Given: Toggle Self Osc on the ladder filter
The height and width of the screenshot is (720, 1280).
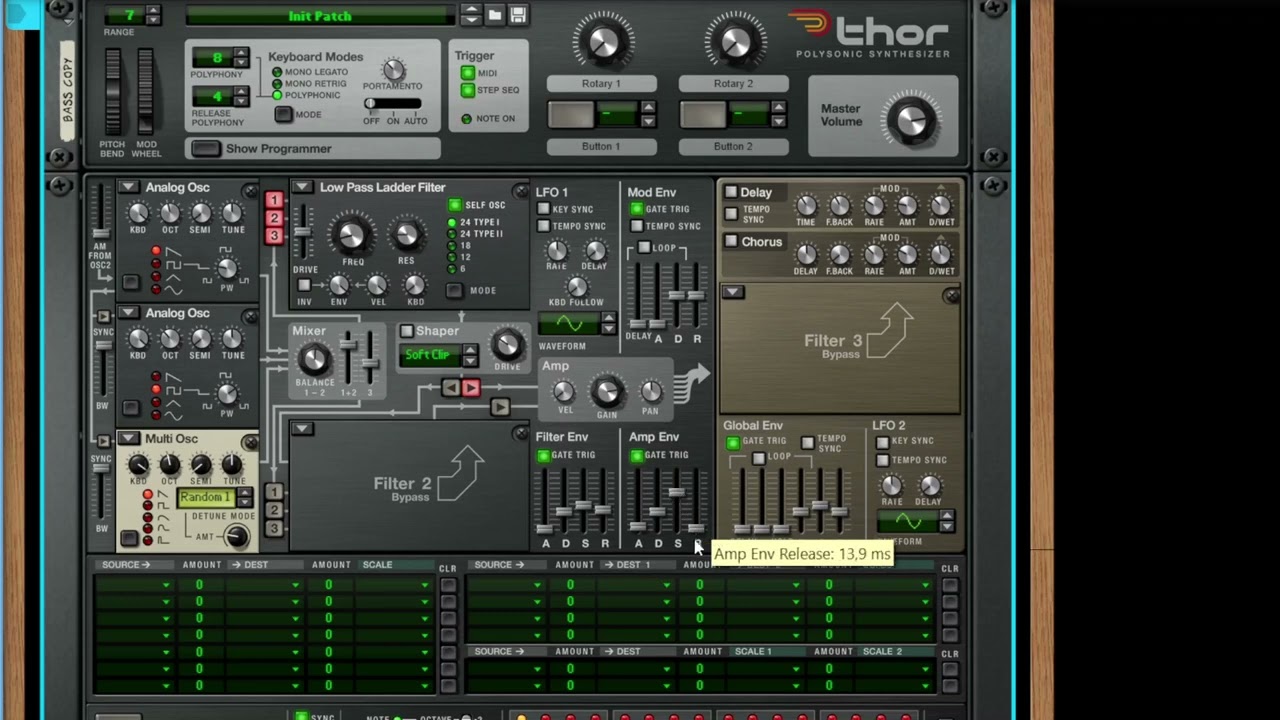Looking at the screenshot, I should point(455,205).
